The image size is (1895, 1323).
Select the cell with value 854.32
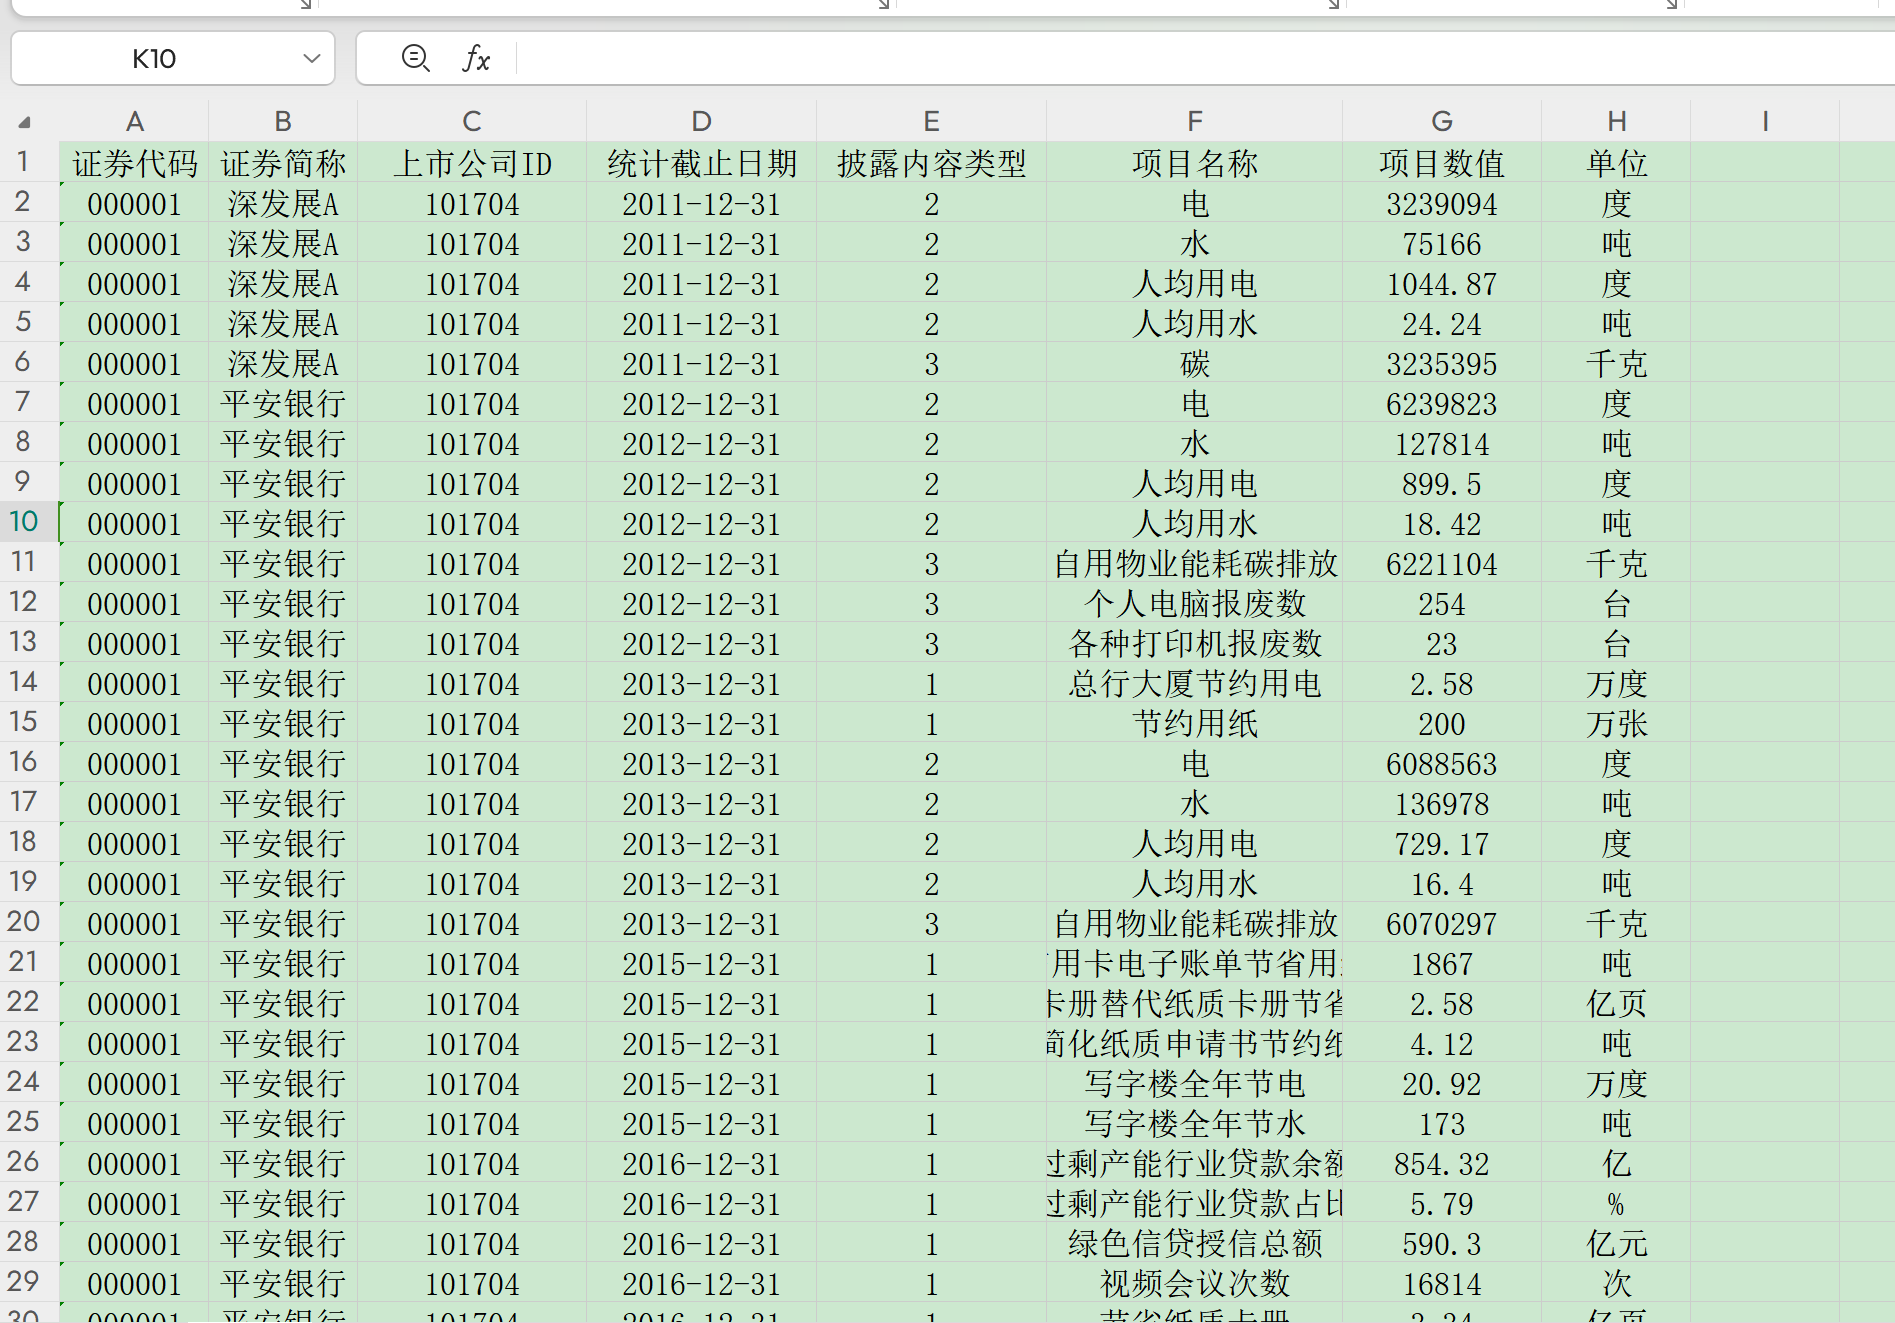point(1442,1163)
